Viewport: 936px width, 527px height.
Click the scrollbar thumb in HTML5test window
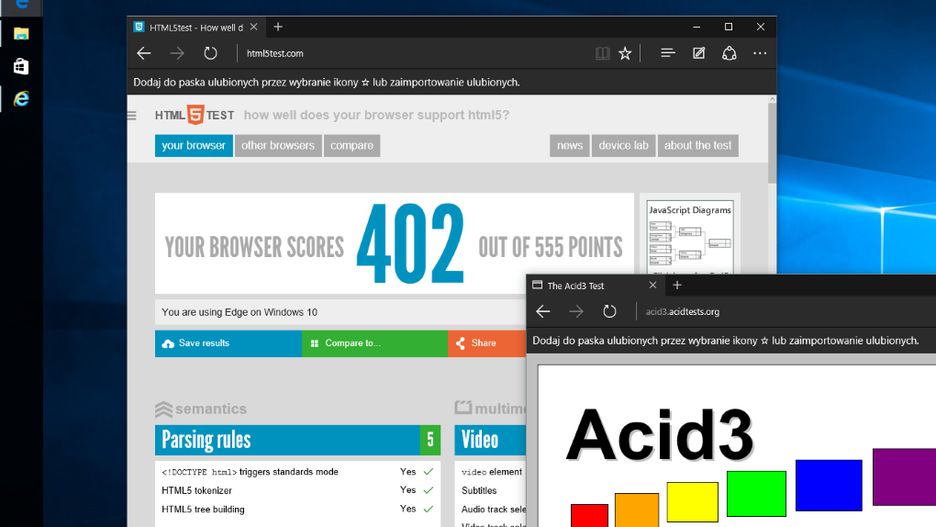[772, 143]
